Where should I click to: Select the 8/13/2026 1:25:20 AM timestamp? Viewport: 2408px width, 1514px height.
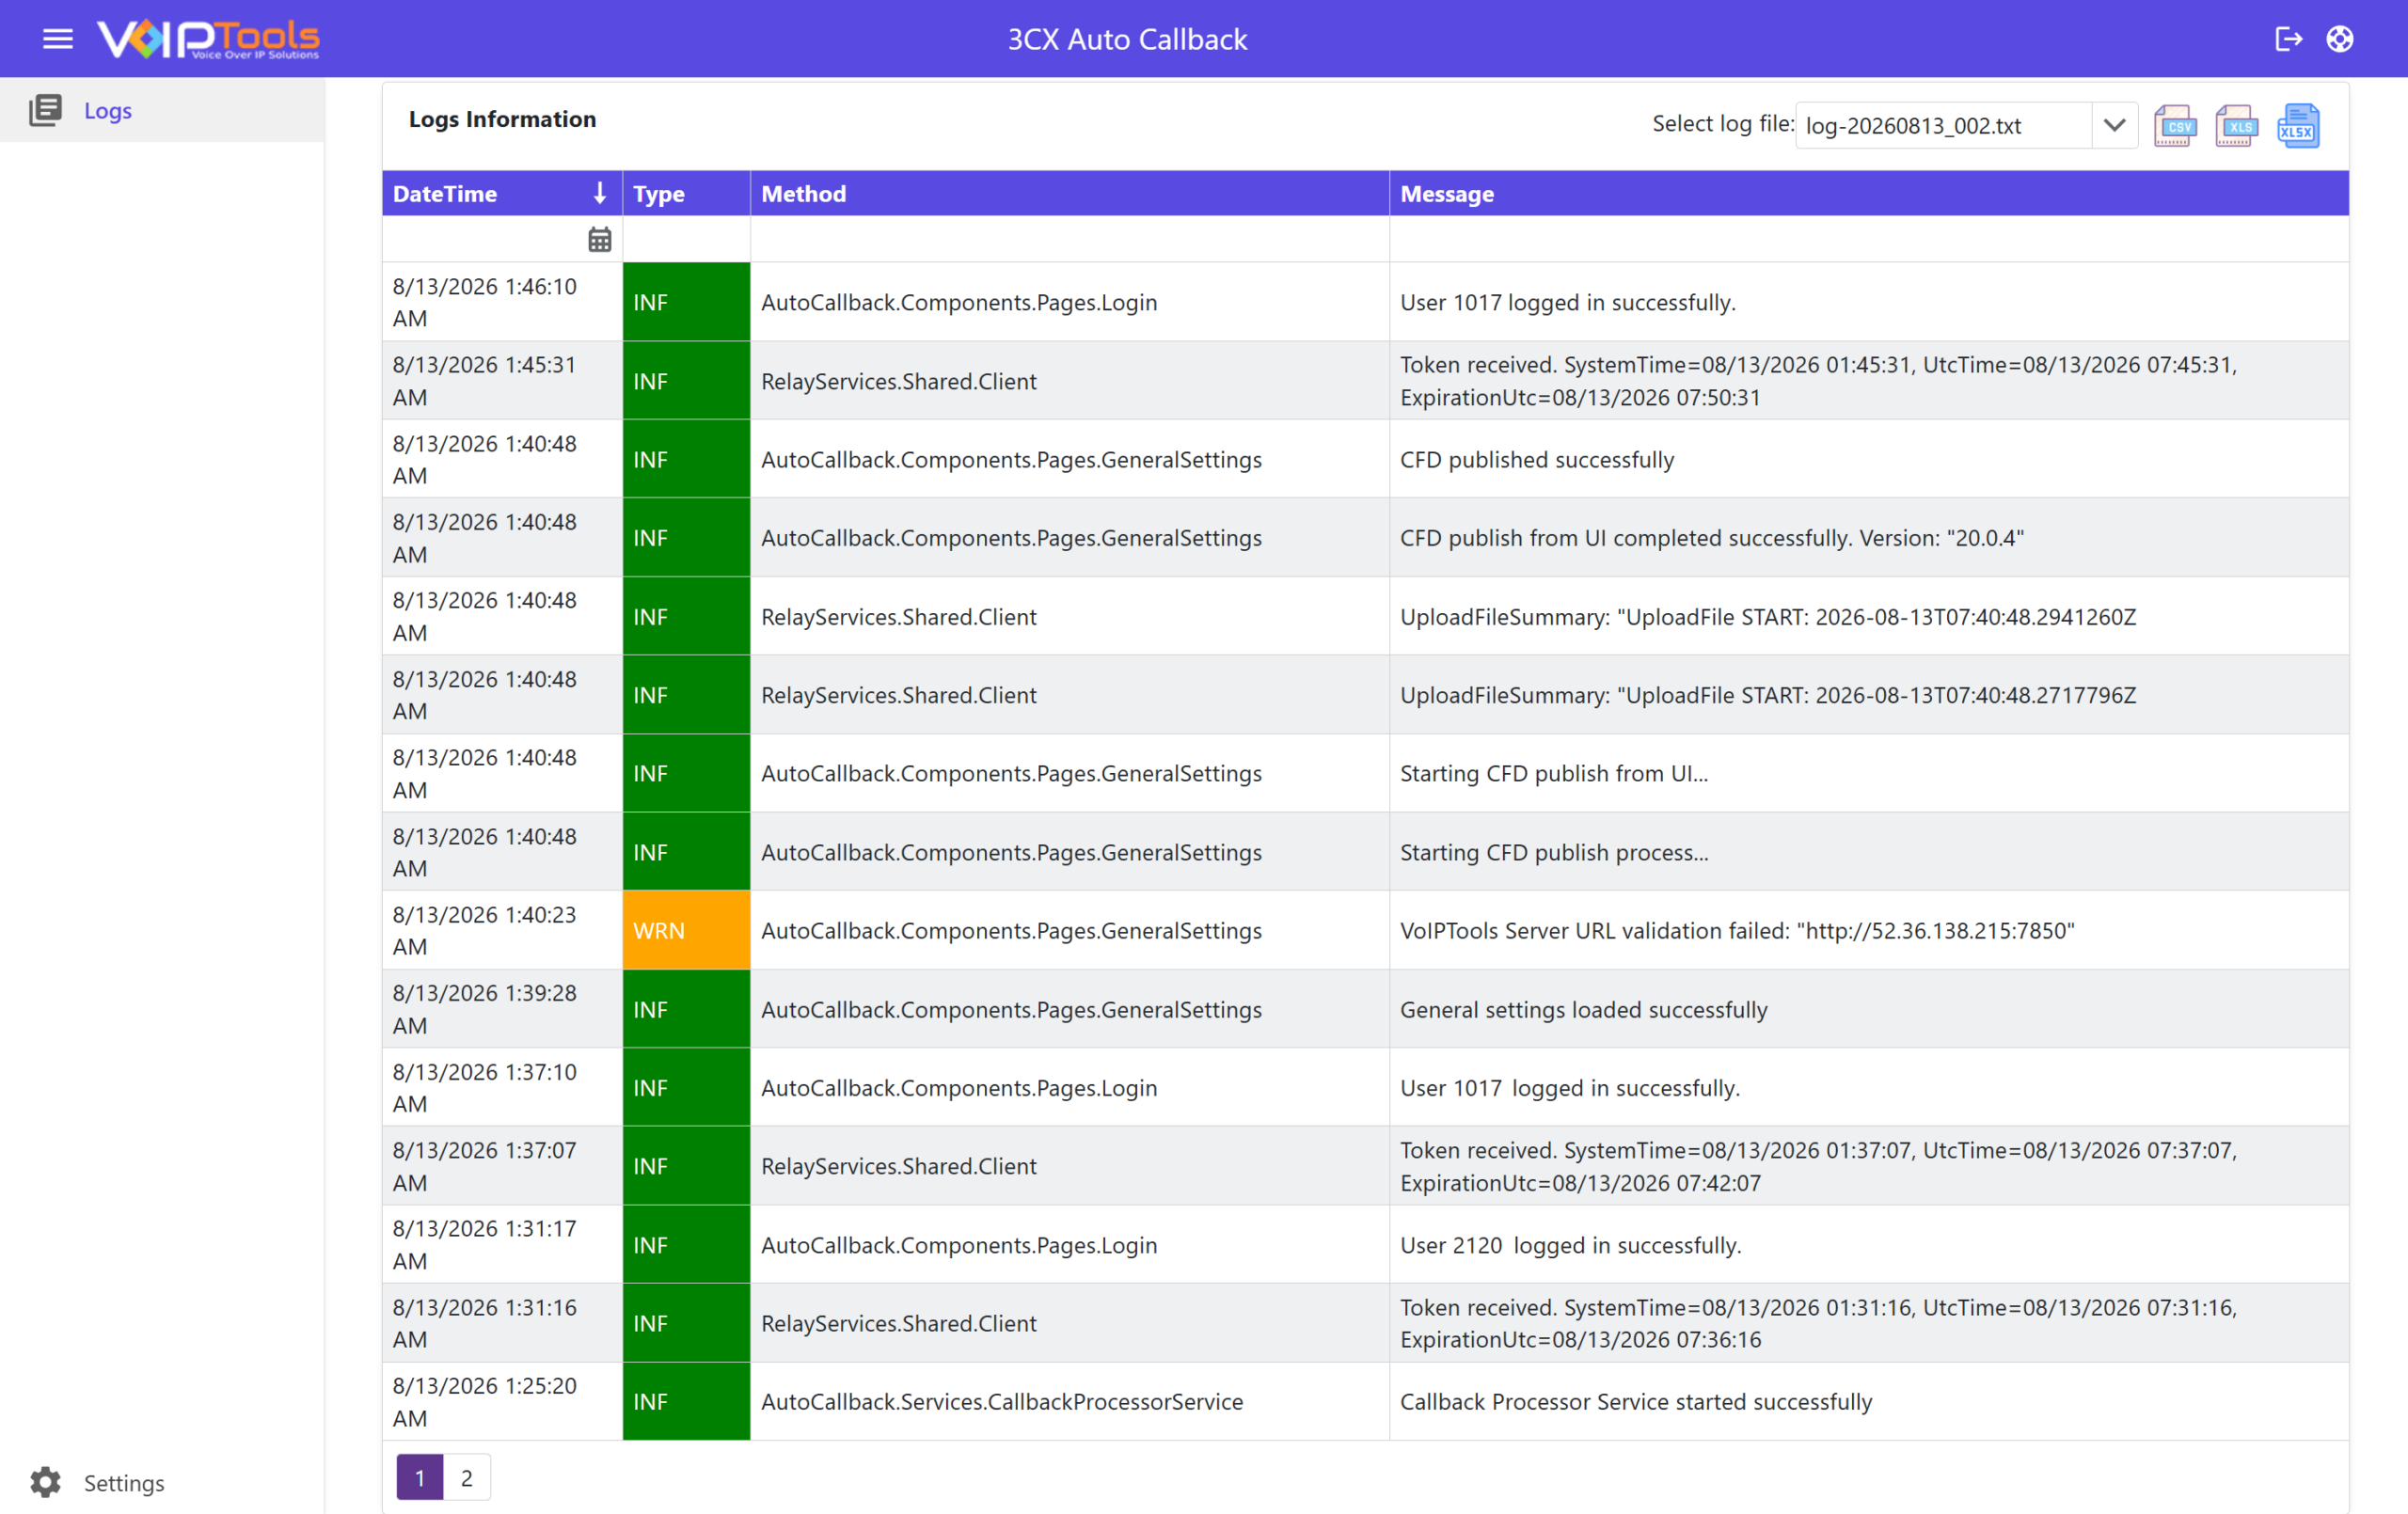[485, 1401]
